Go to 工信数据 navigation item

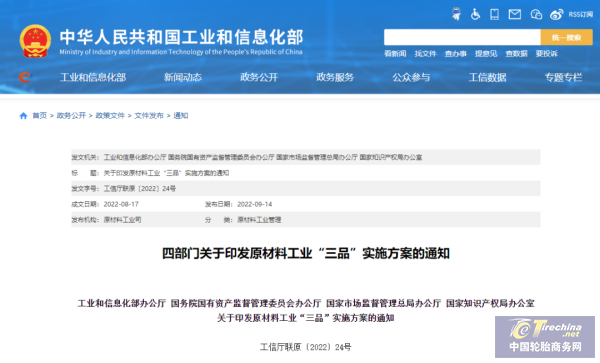[488, 78]
